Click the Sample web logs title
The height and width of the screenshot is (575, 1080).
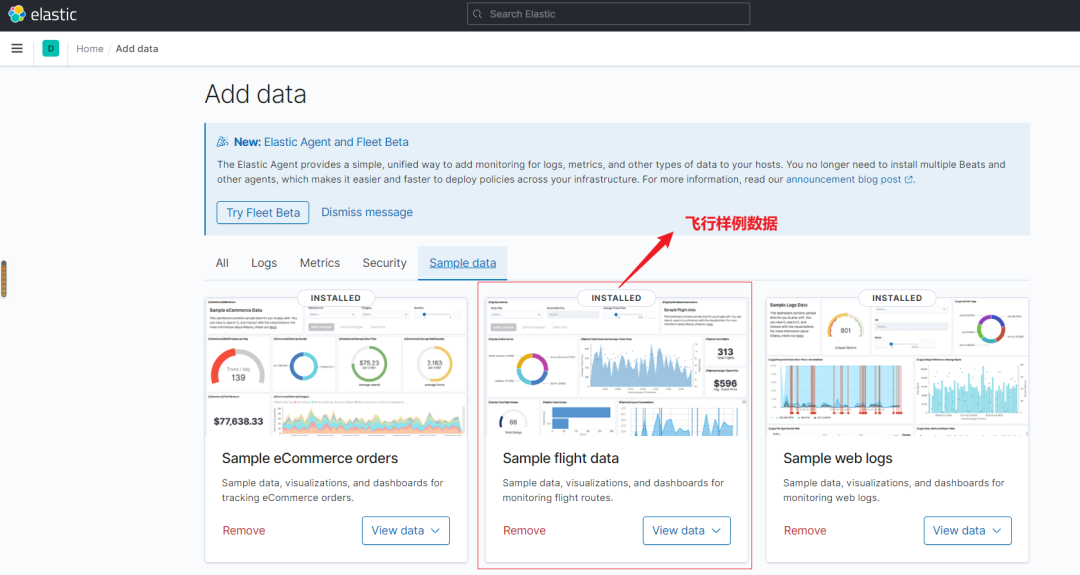click(838, 459)
